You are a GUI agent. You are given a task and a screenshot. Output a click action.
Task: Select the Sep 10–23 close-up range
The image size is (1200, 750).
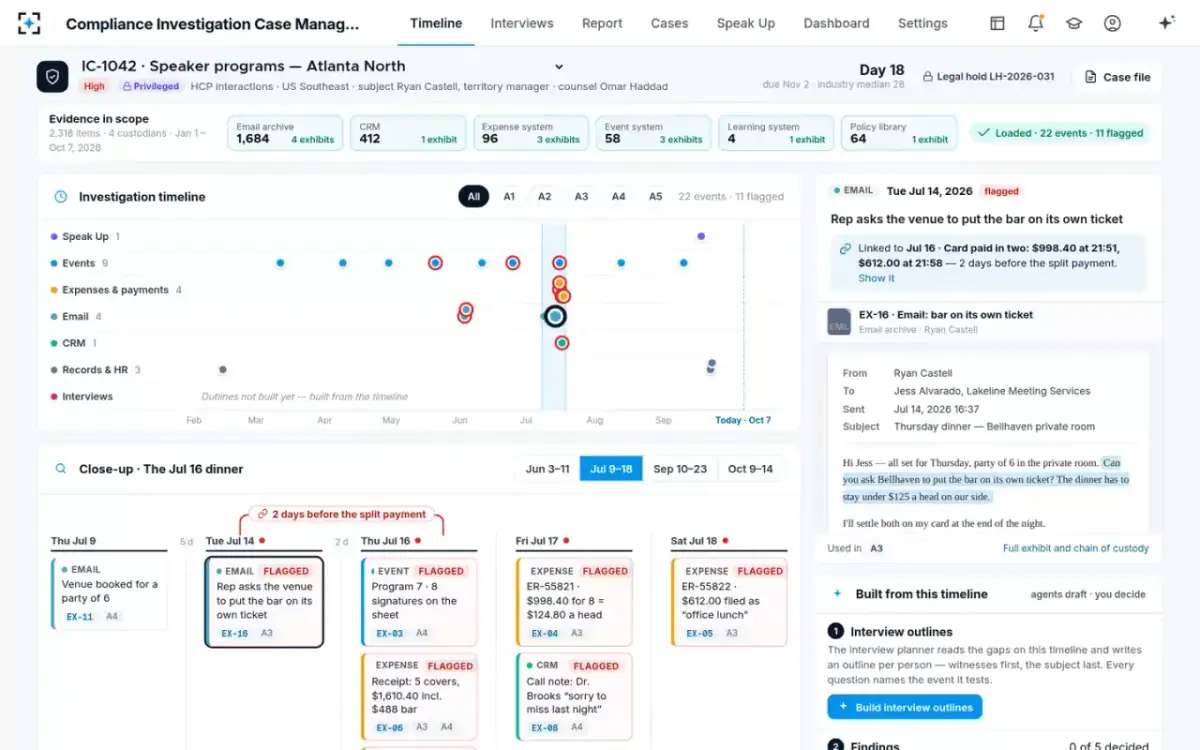click(x=680, y=469)
